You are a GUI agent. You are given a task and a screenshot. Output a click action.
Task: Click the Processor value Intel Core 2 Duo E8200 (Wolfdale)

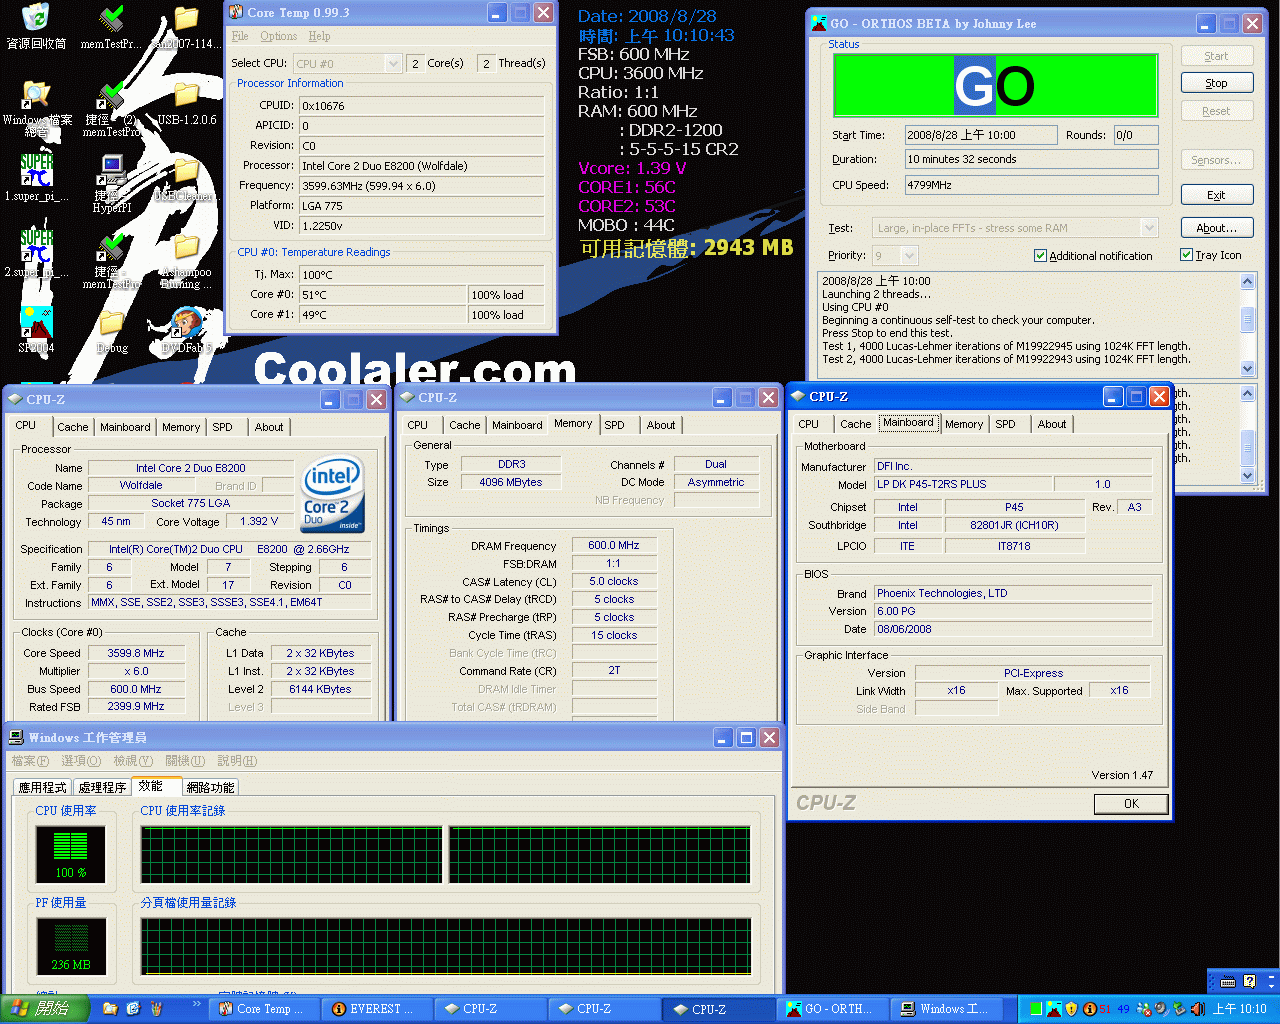pos(422,166)
